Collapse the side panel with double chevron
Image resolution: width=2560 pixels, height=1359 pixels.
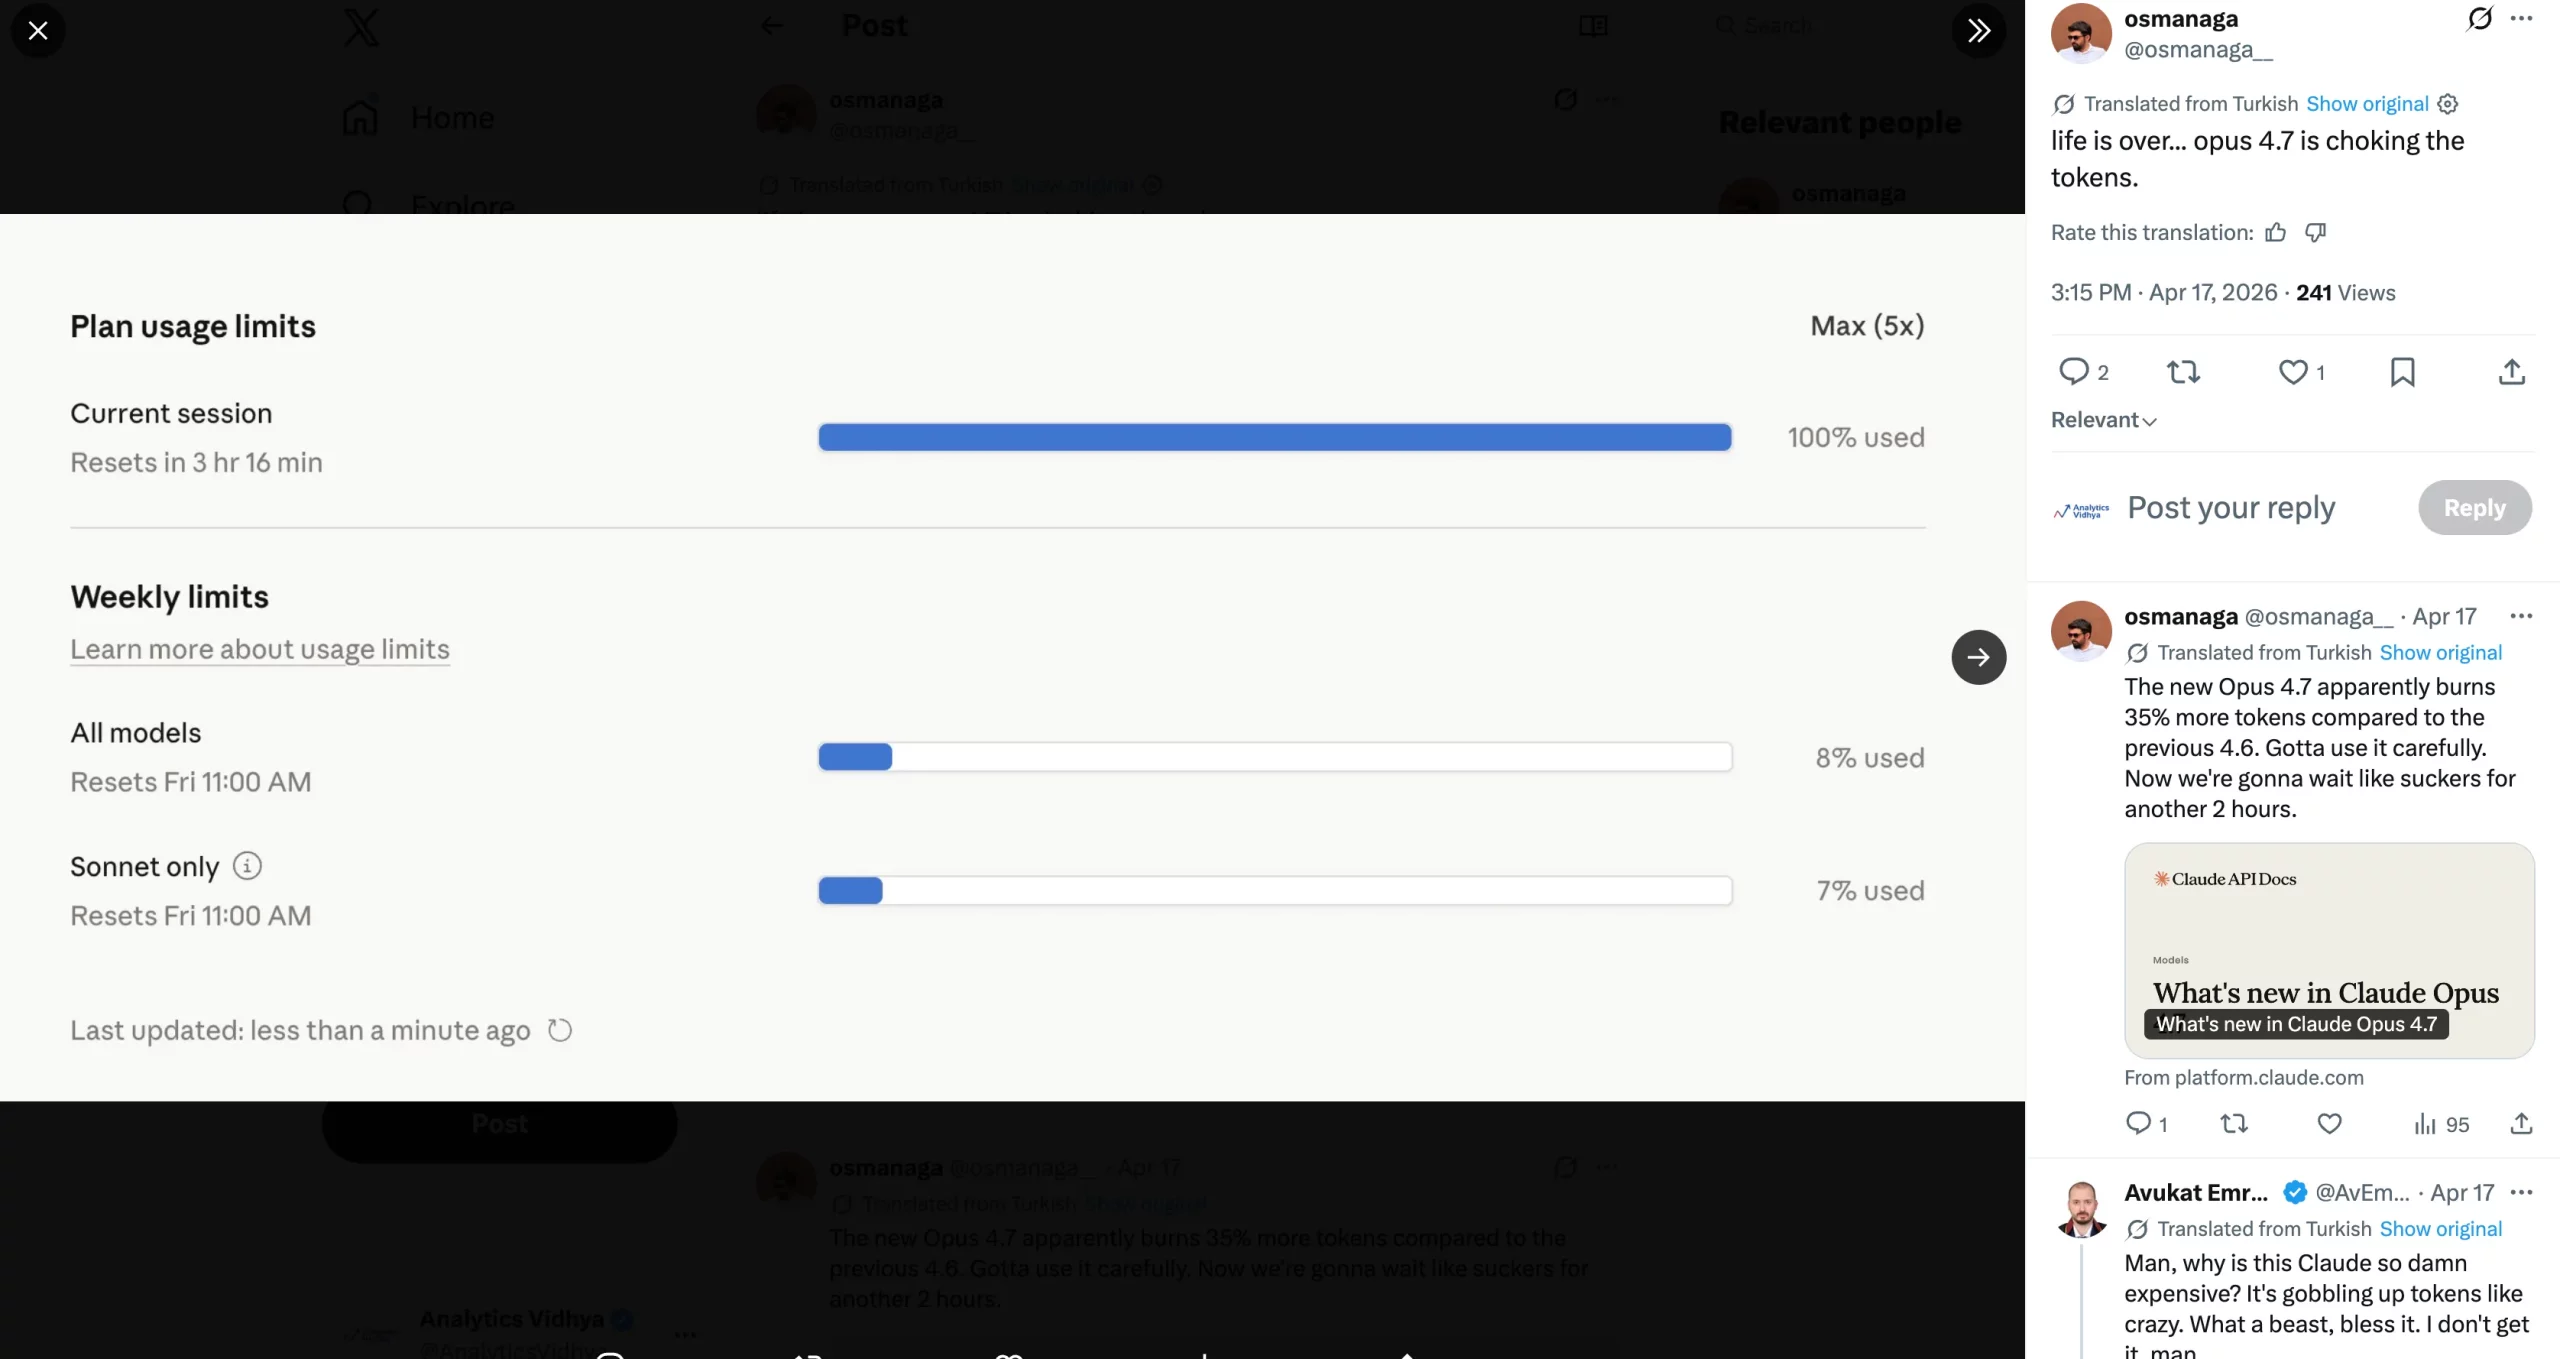pyautogui.click(x=1978, y=31)
